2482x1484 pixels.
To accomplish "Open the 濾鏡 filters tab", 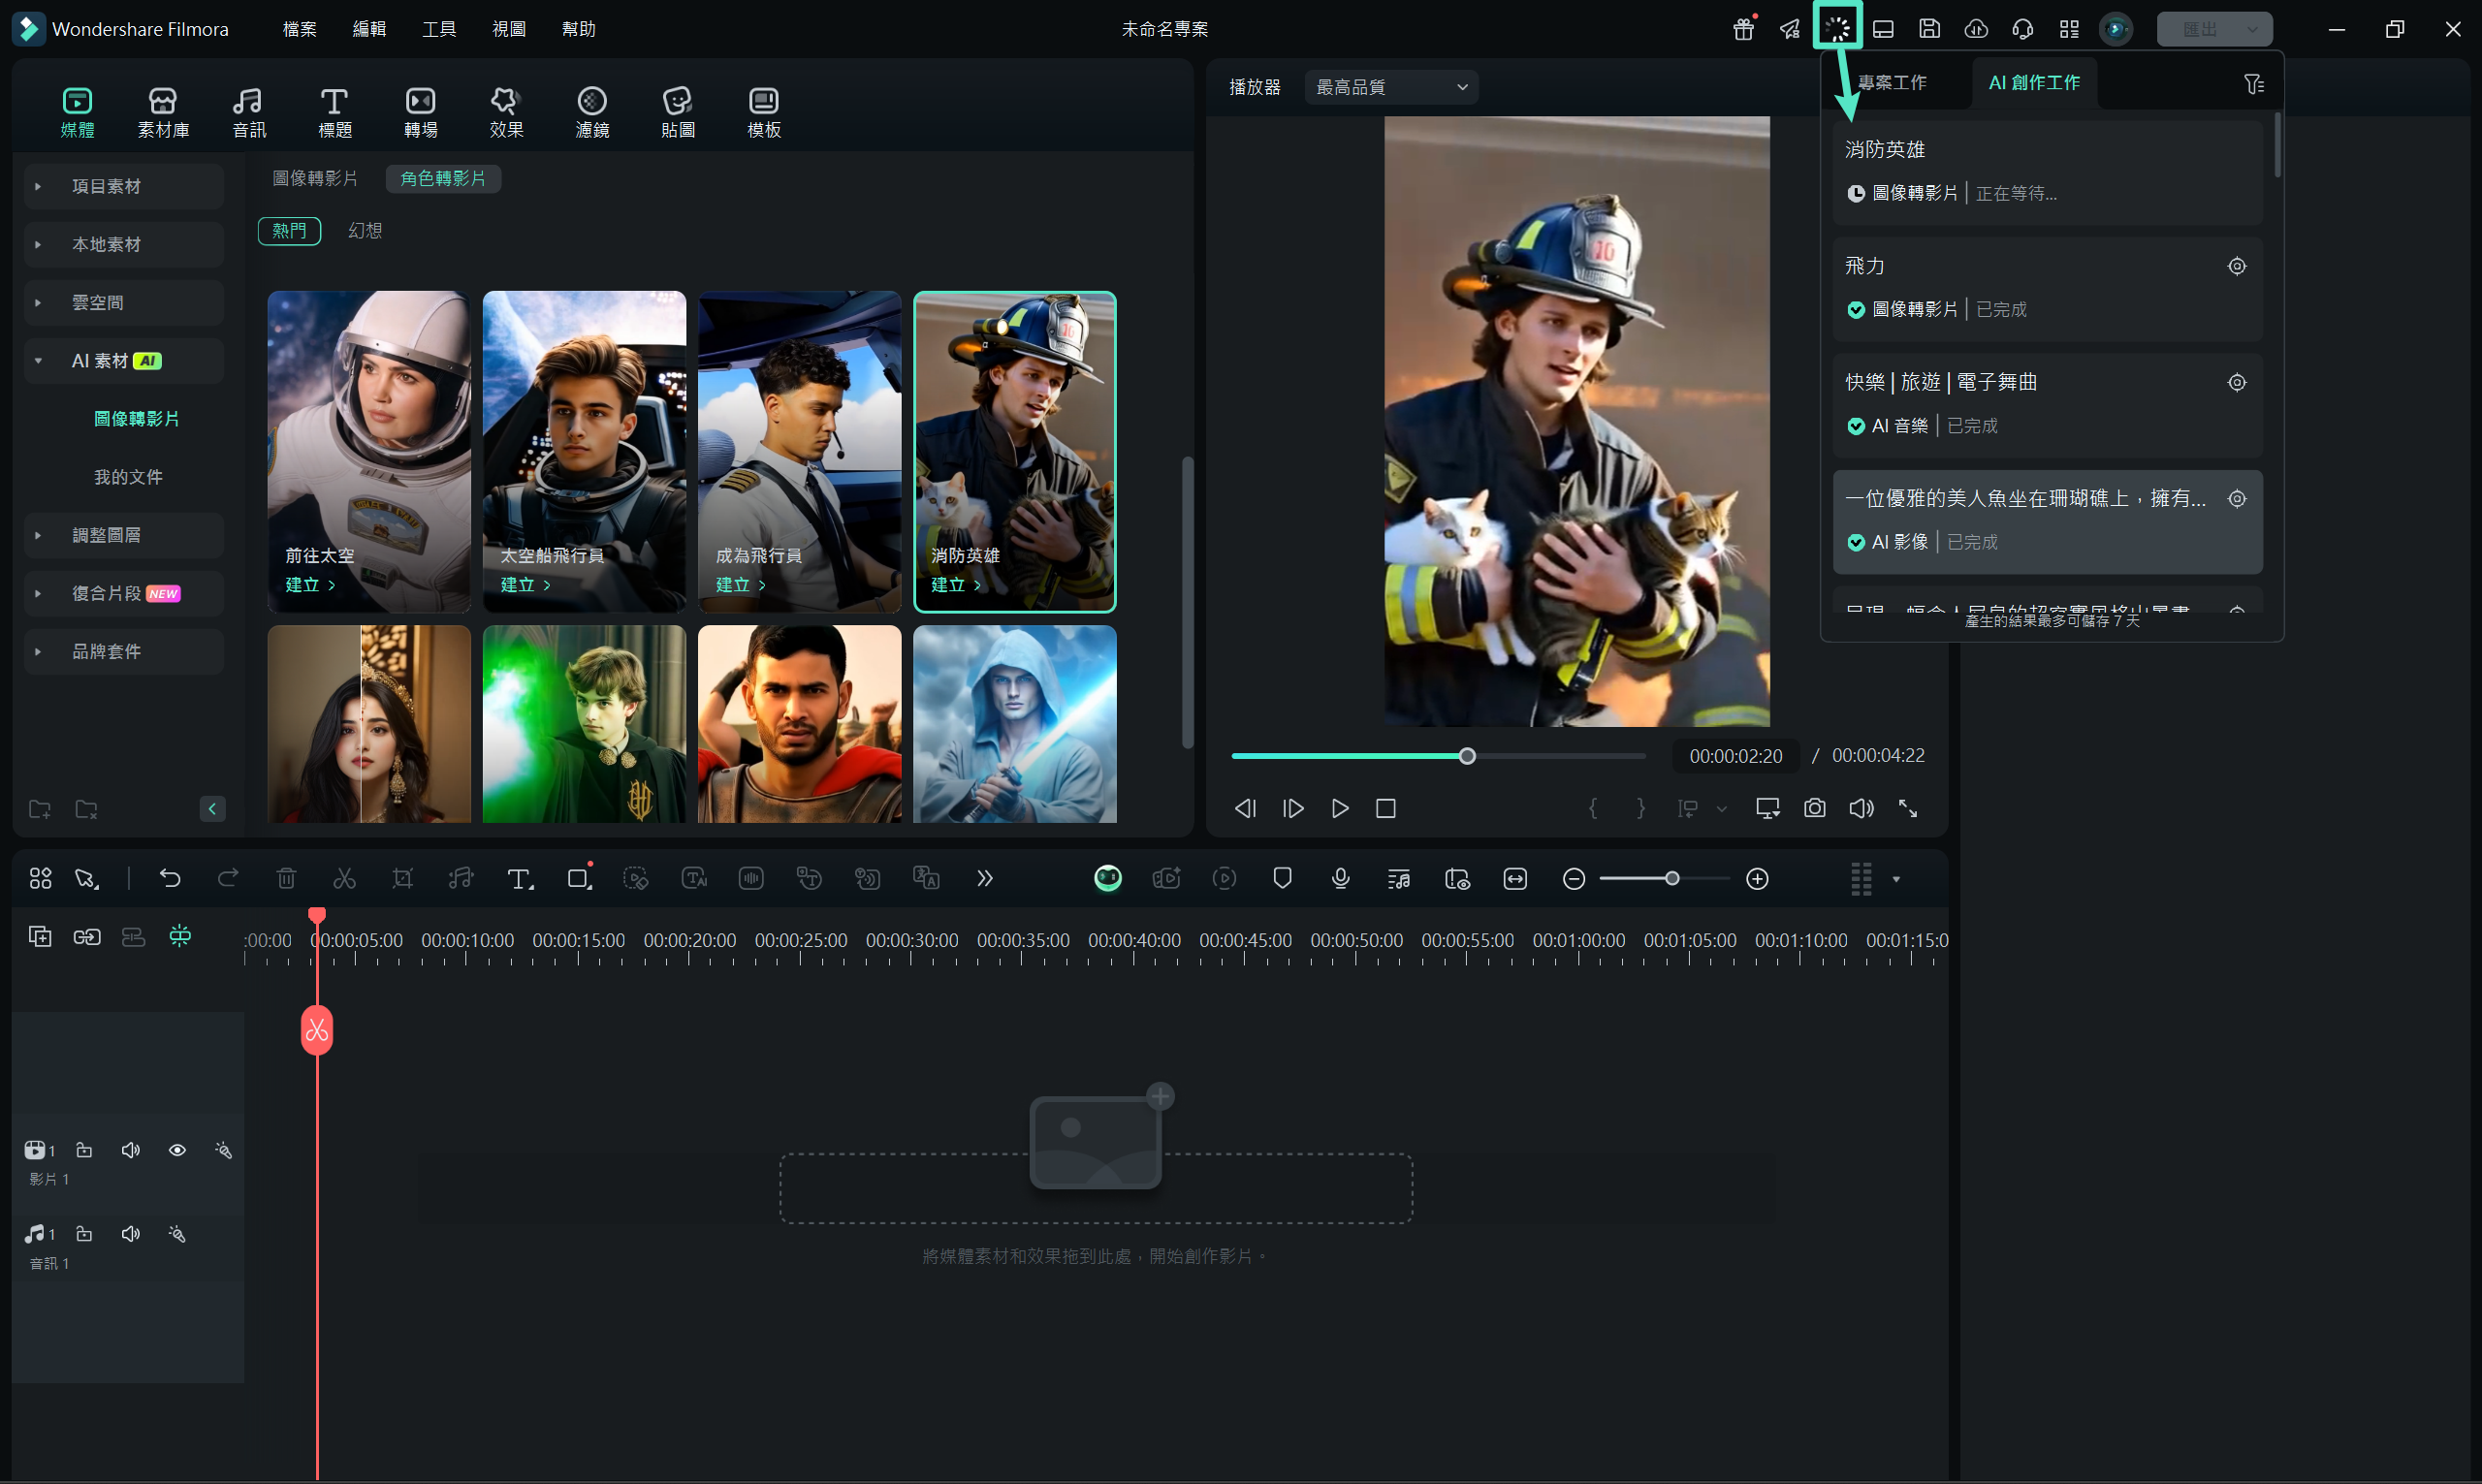I will click(x=592, y=112).
